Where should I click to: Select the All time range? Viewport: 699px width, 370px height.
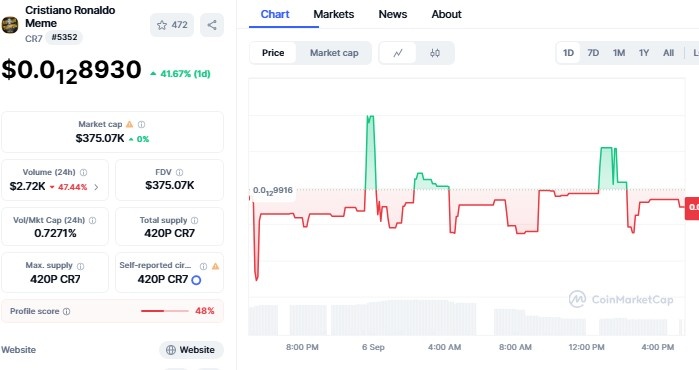click(668, 53)
